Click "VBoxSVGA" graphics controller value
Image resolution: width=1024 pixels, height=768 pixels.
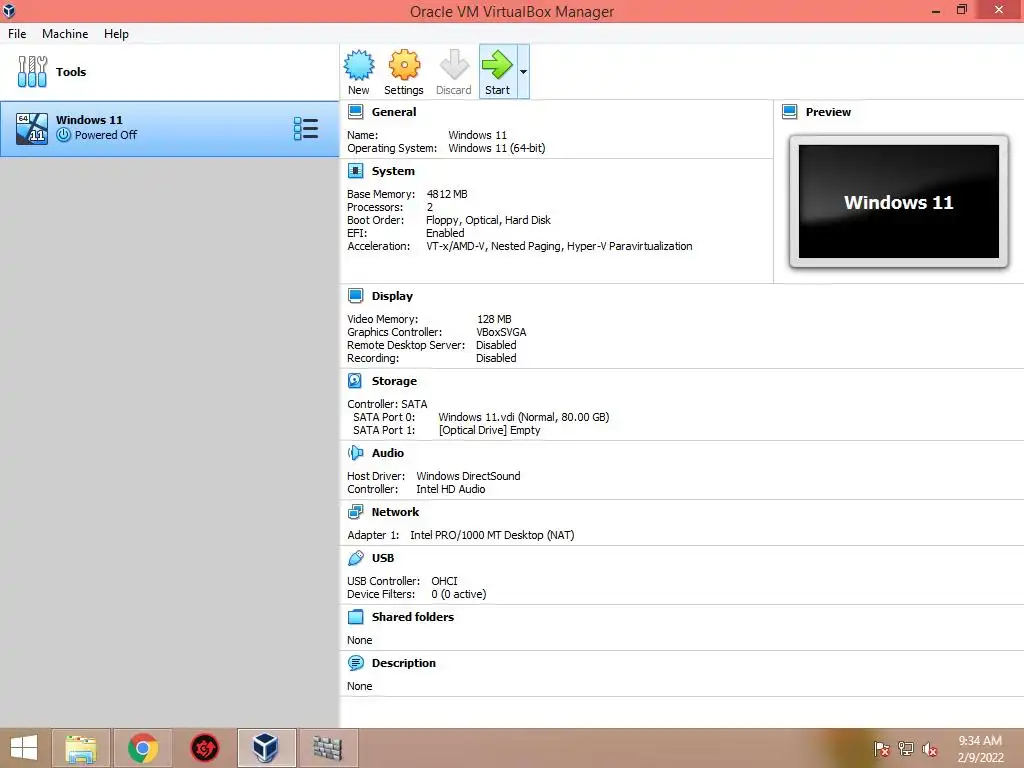pyautogui.click(x=501, y=332)
